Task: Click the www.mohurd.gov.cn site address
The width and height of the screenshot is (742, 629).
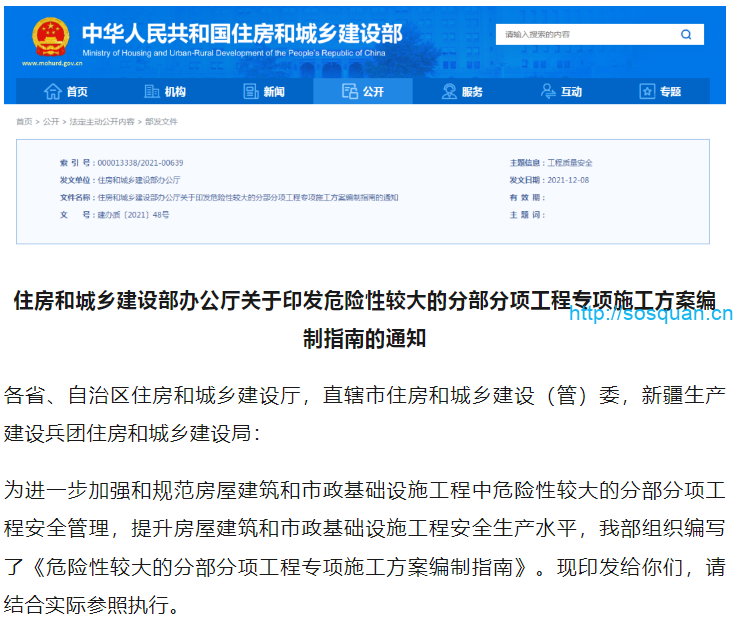Action: tap(52, 63)
